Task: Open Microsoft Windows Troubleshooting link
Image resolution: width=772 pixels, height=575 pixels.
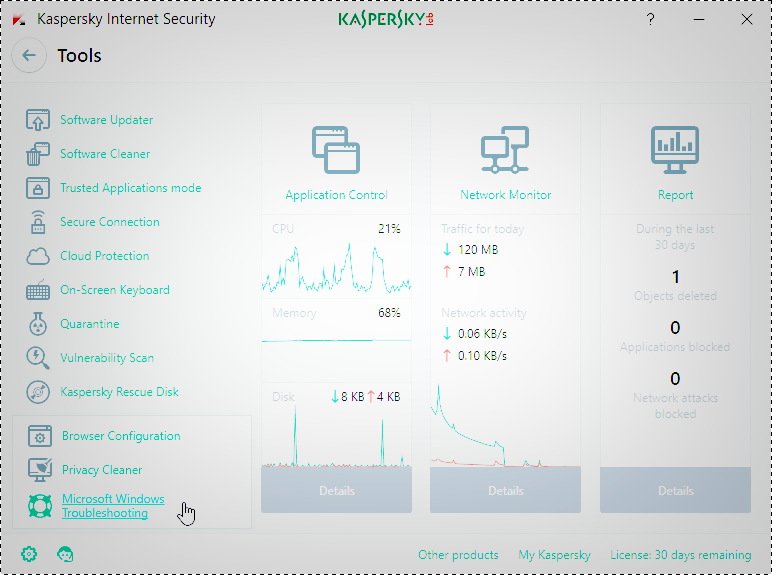Action: (112, 506)
